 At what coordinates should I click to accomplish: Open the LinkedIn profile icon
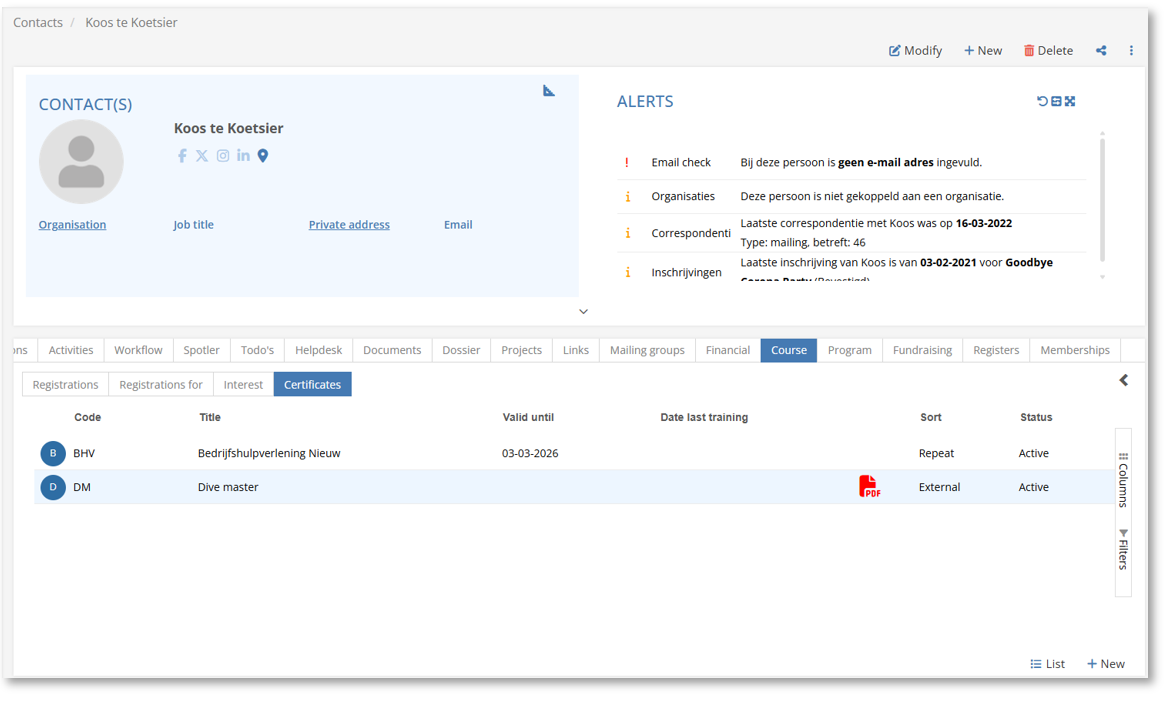click(243, 156)
